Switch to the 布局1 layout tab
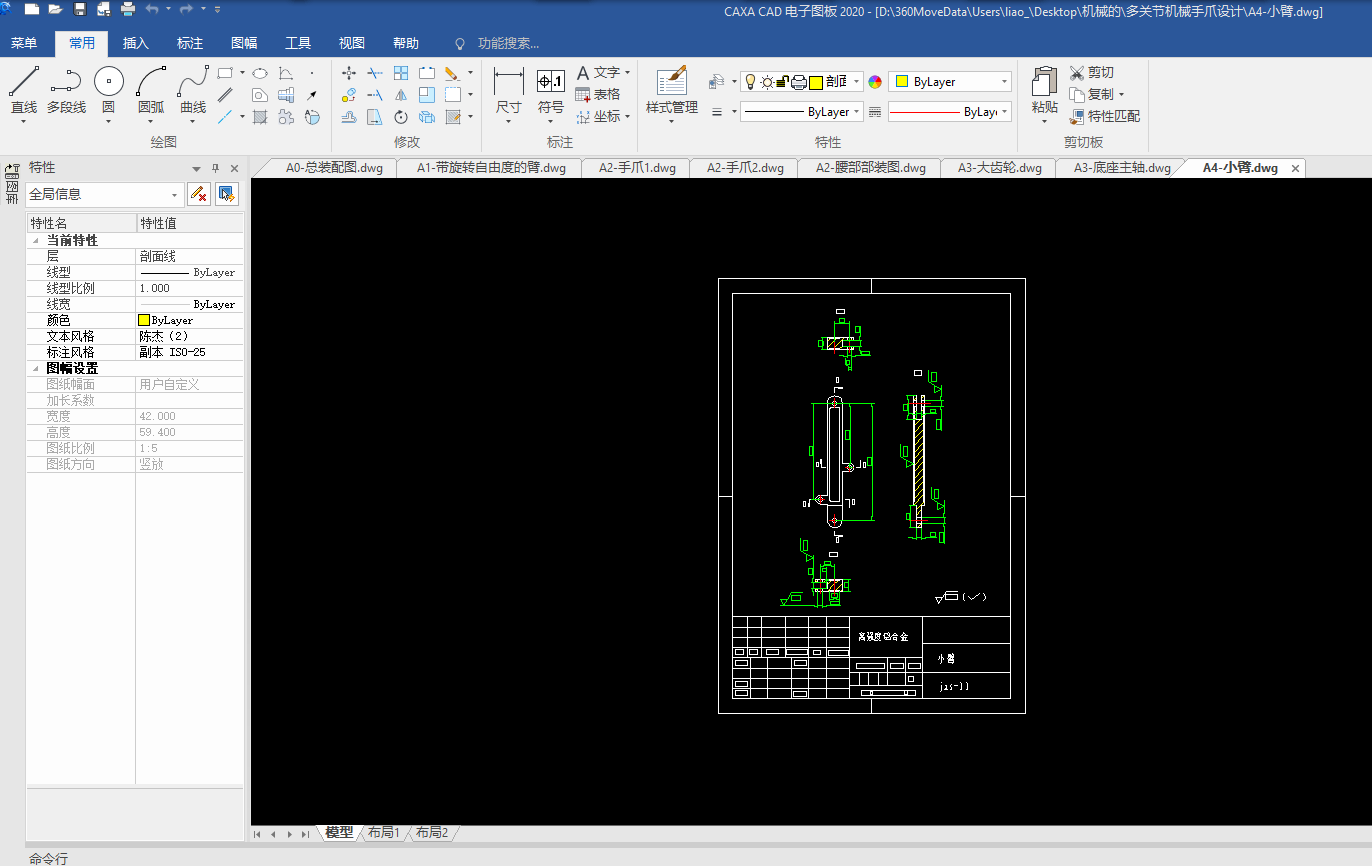Viewport: 1372px width, 866px height. pyautogui.click(x=383, y=832)
